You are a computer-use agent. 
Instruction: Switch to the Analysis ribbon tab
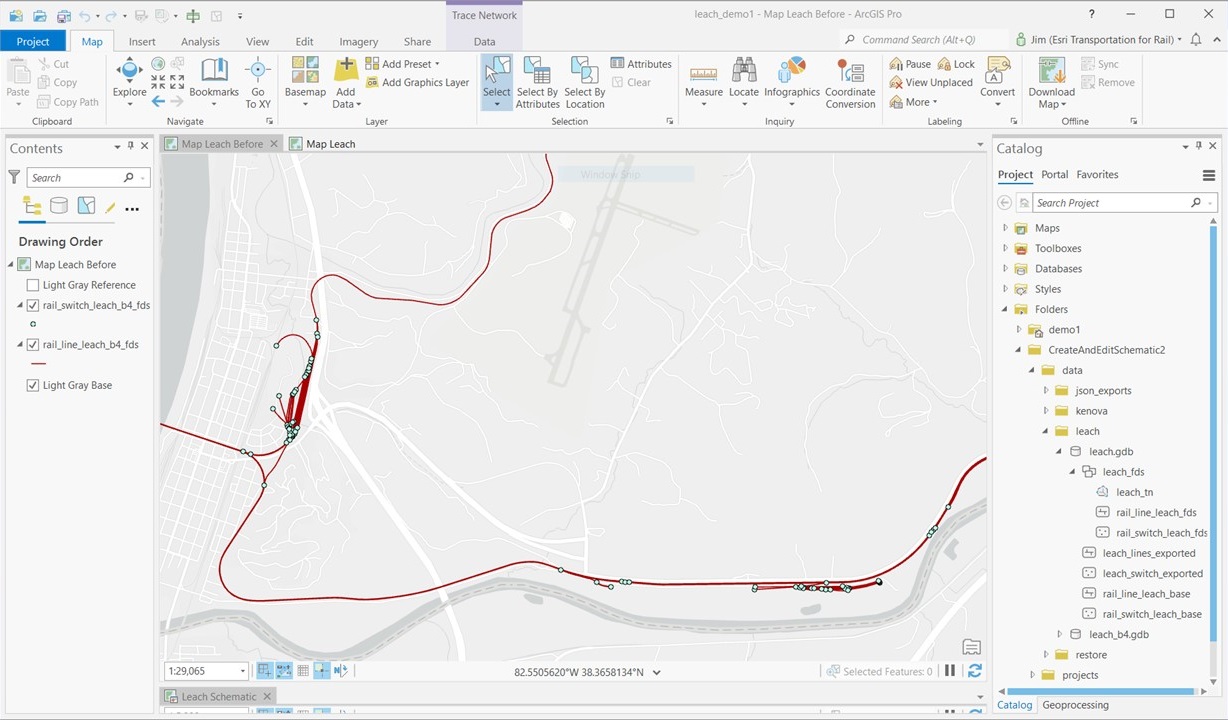(x=200, y=41)
